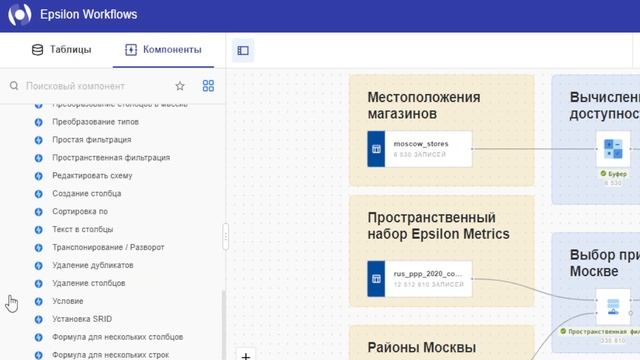The height and width of the screenshot is (360, 640).
Task: Click the icon beside Текст в столбцы
Action: (x=38, y=230)
